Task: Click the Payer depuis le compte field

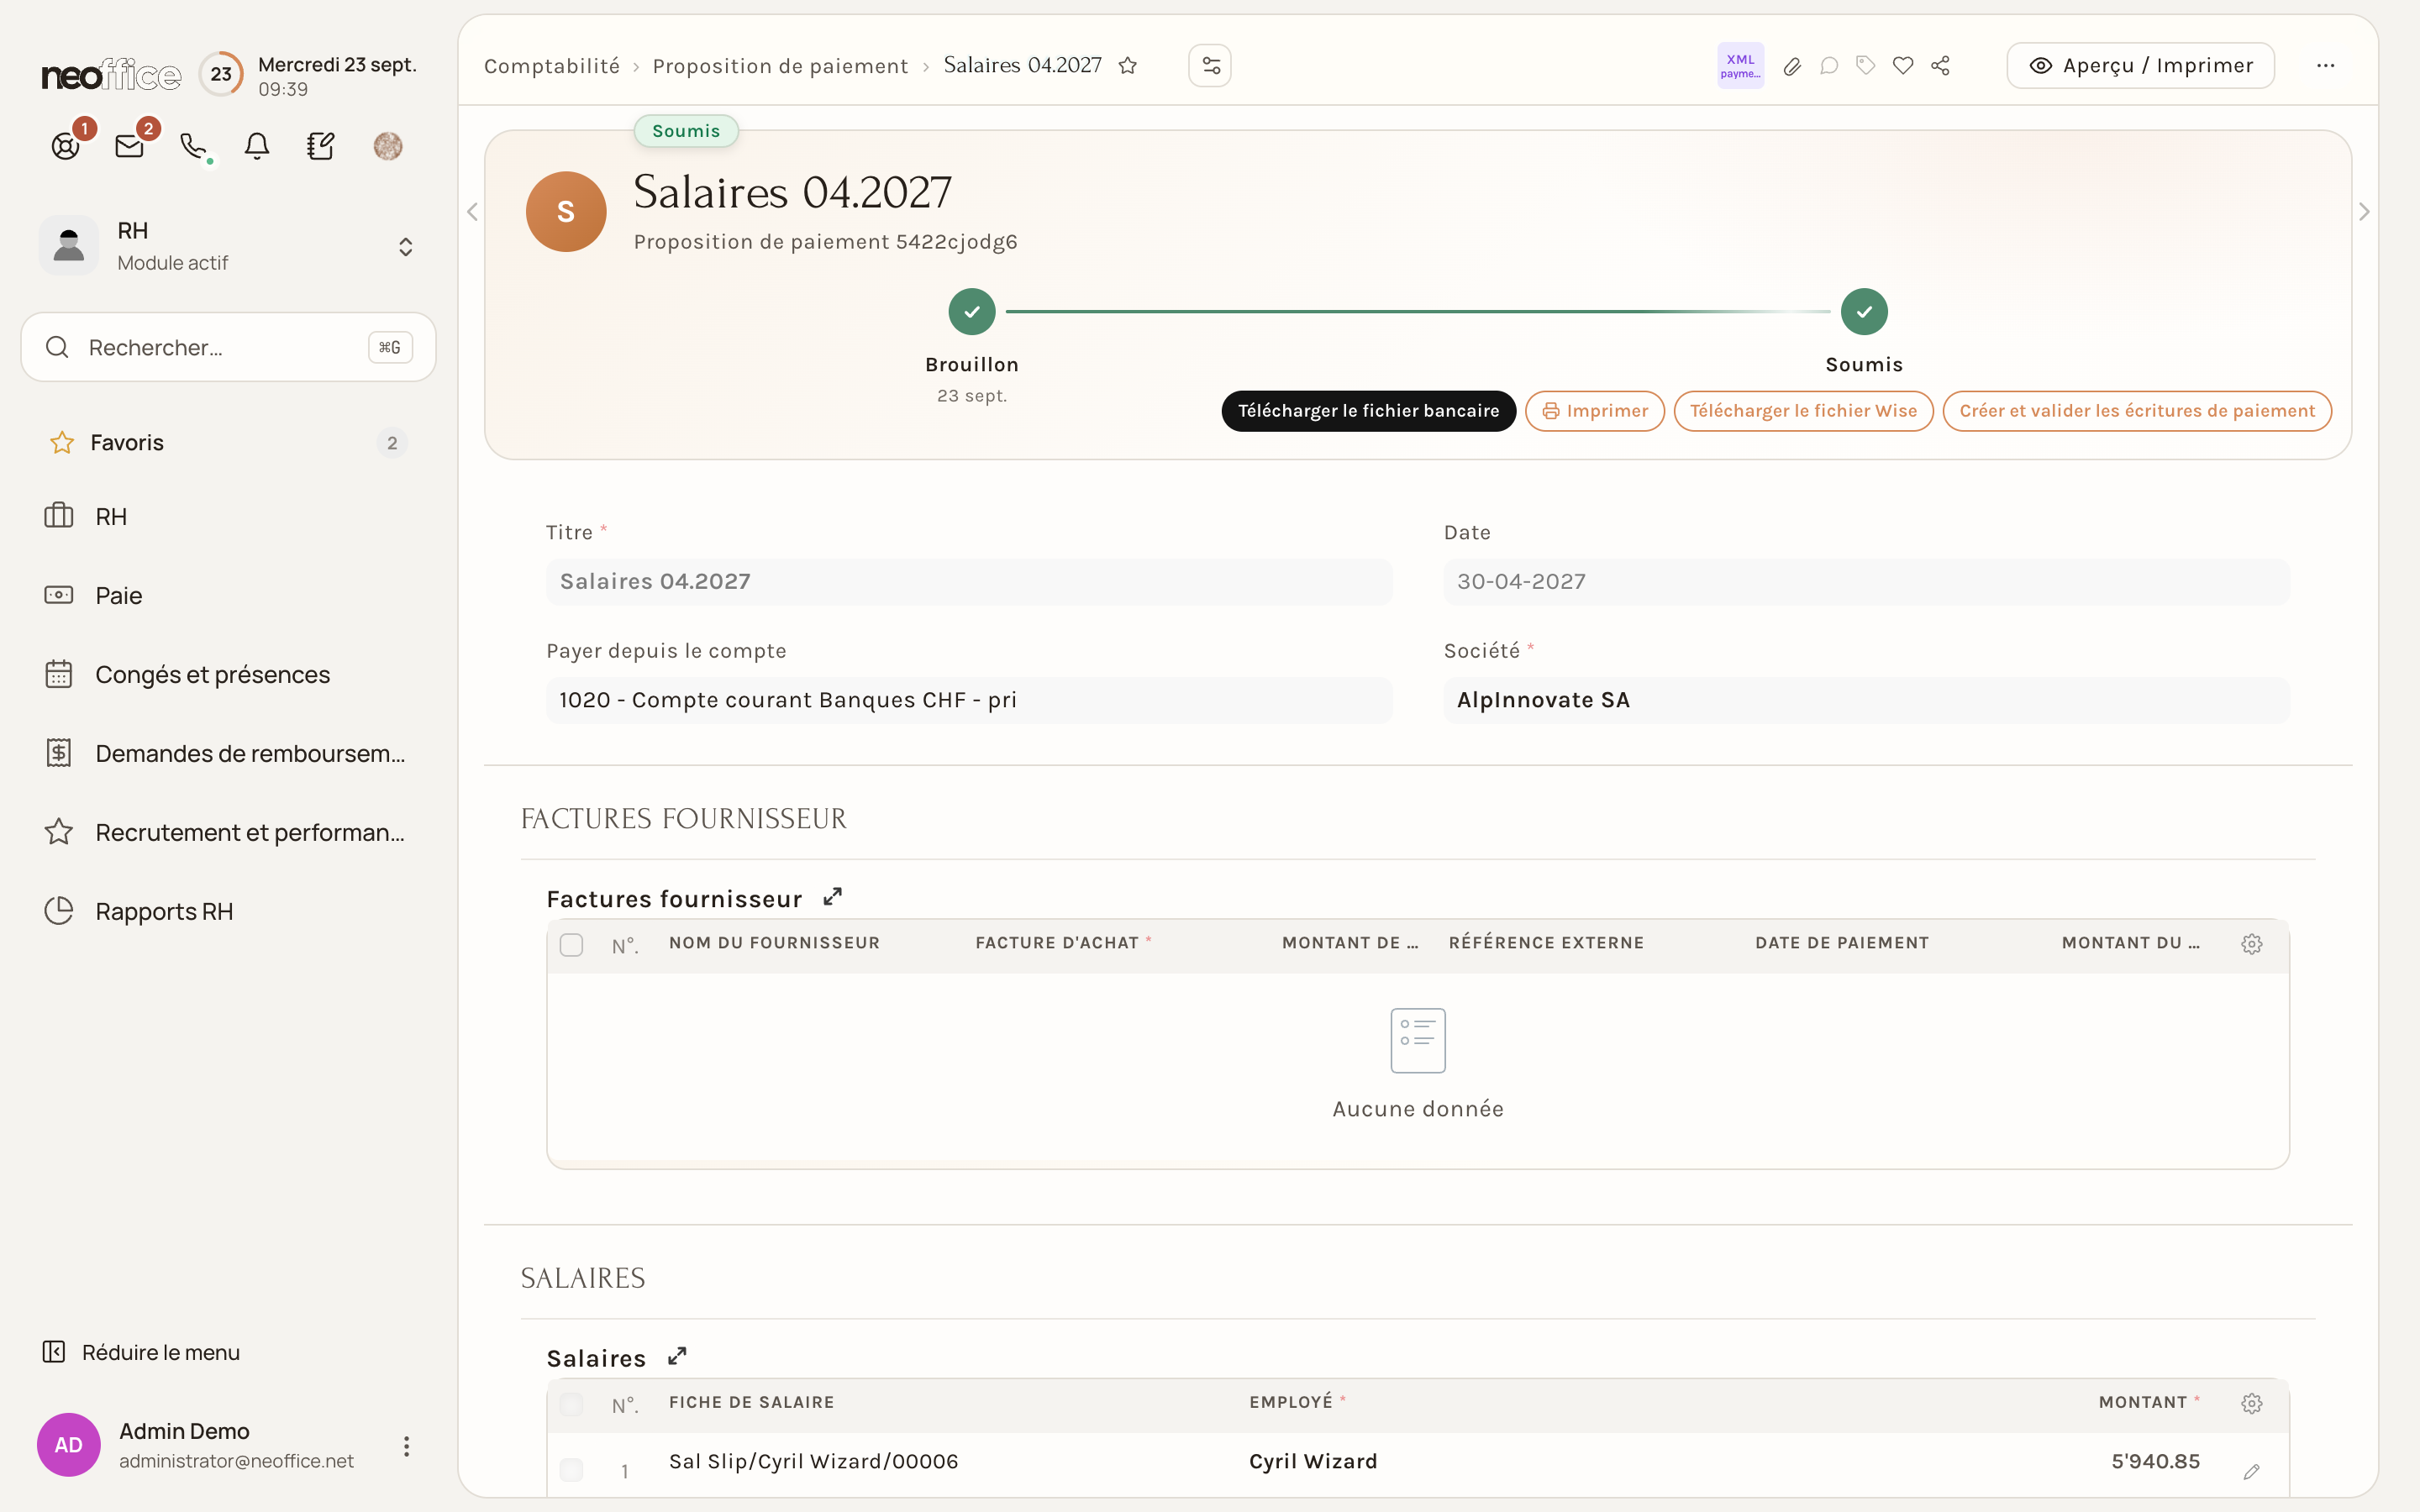Action: point(969,700)
